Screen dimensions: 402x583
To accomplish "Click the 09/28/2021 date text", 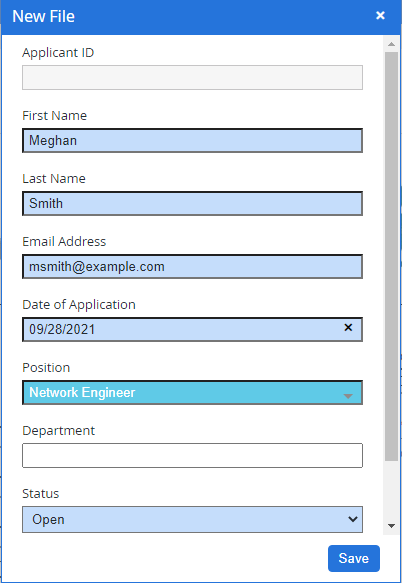I will point(62,329).
